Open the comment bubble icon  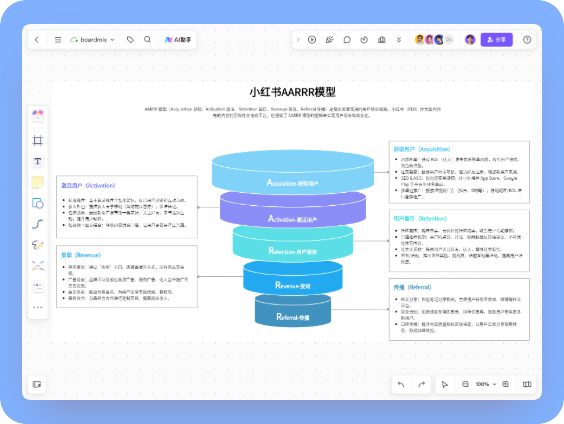[x=347, y=40]
